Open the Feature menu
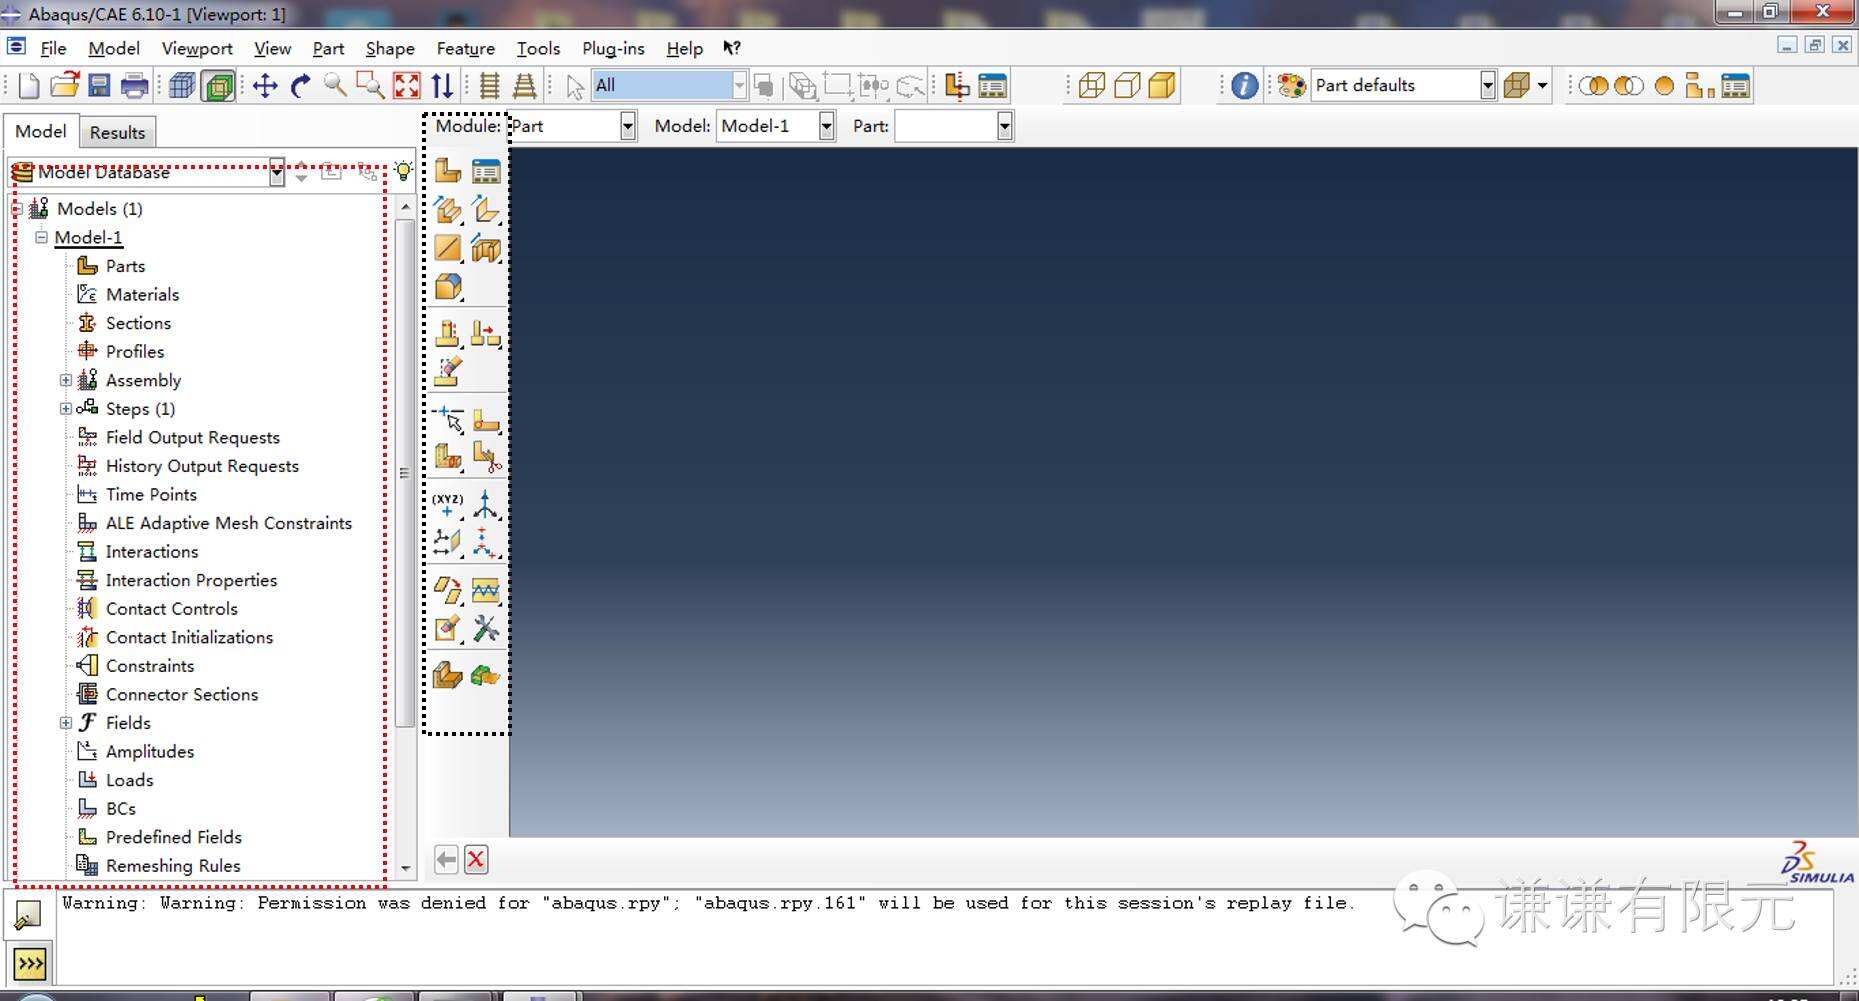1859x1001 pixels. coord(465,48)
